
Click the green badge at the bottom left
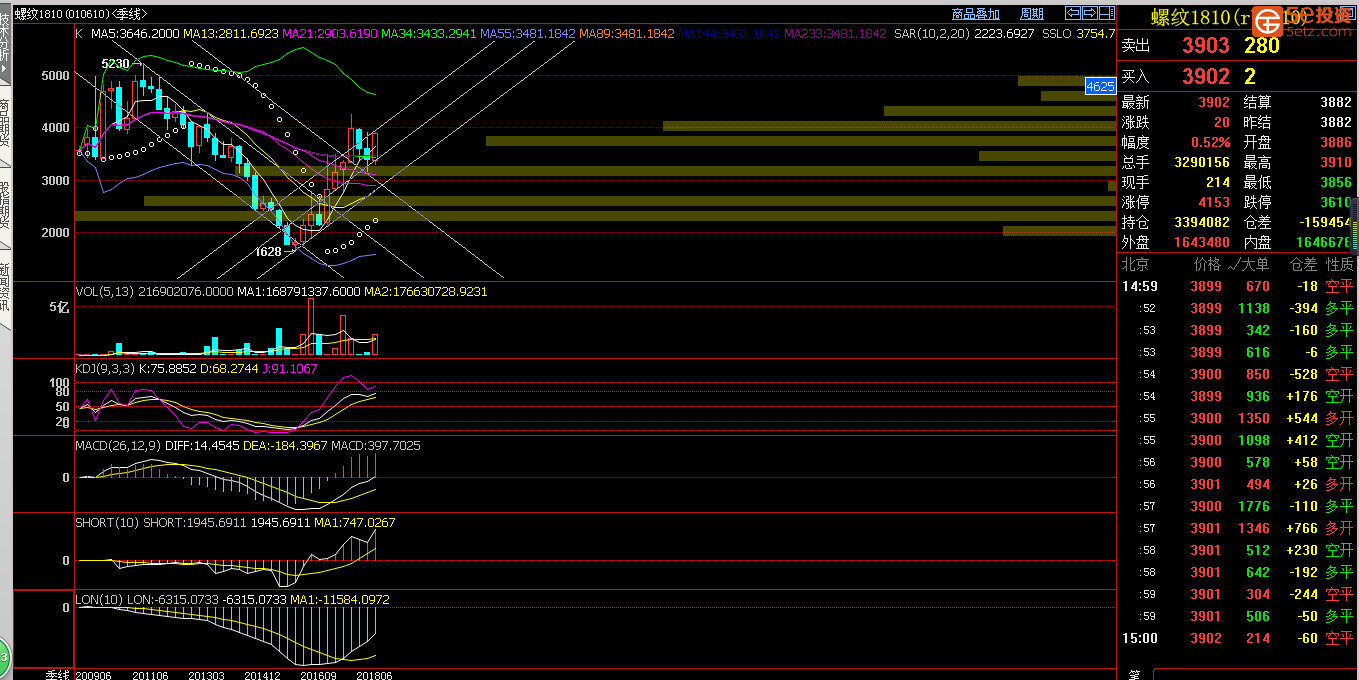(x=4, y=657)
